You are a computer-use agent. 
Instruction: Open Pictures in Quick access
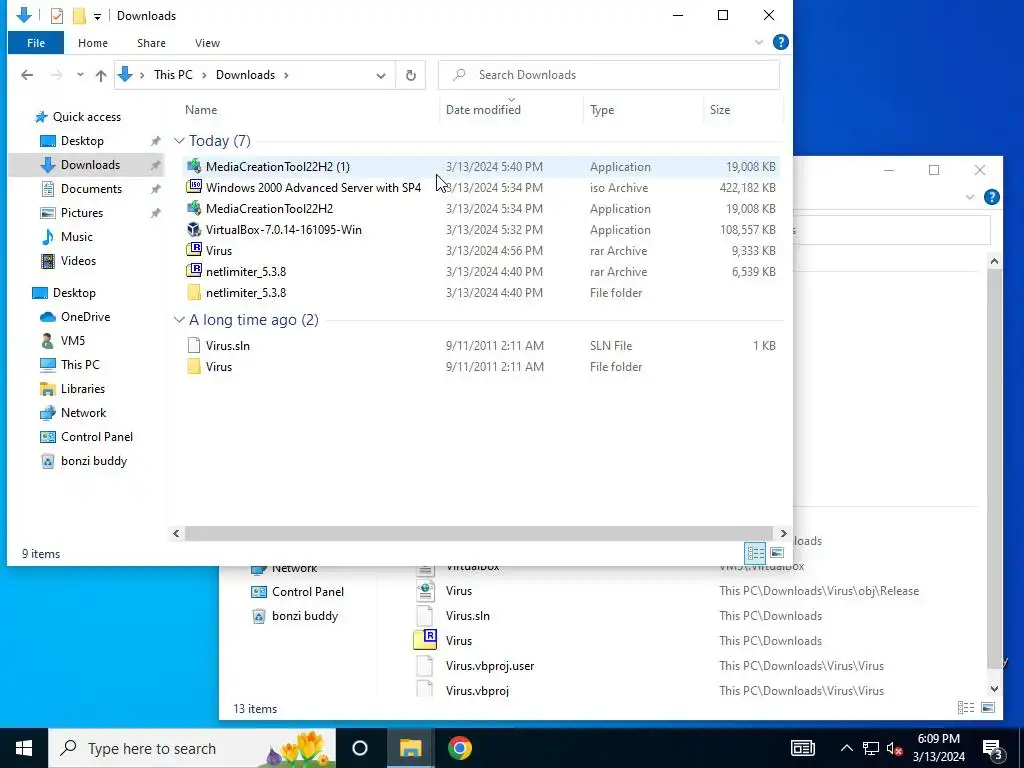[x=82, y=213]
